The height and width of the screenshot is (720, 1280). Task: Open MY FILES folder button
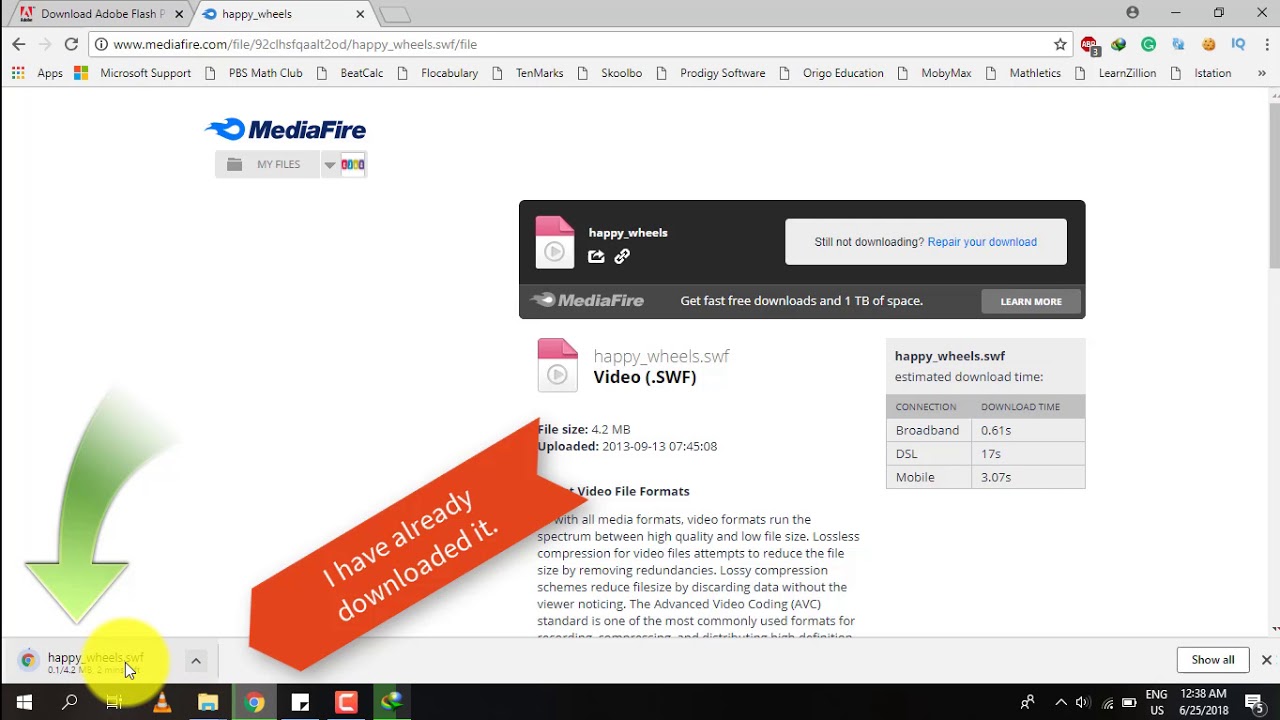[267, 165]
